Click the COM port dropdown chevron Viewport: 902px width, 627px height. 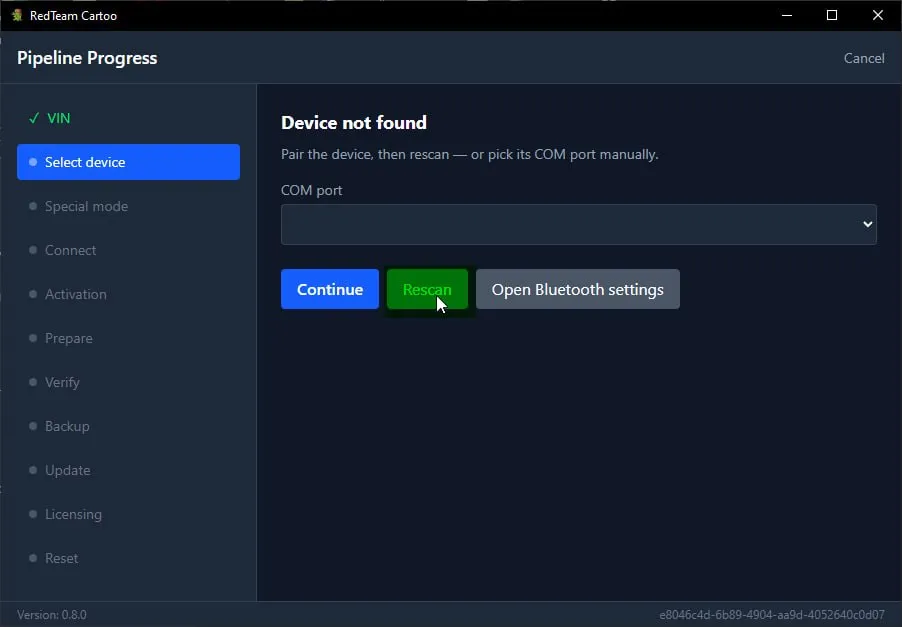pos(867,224)
